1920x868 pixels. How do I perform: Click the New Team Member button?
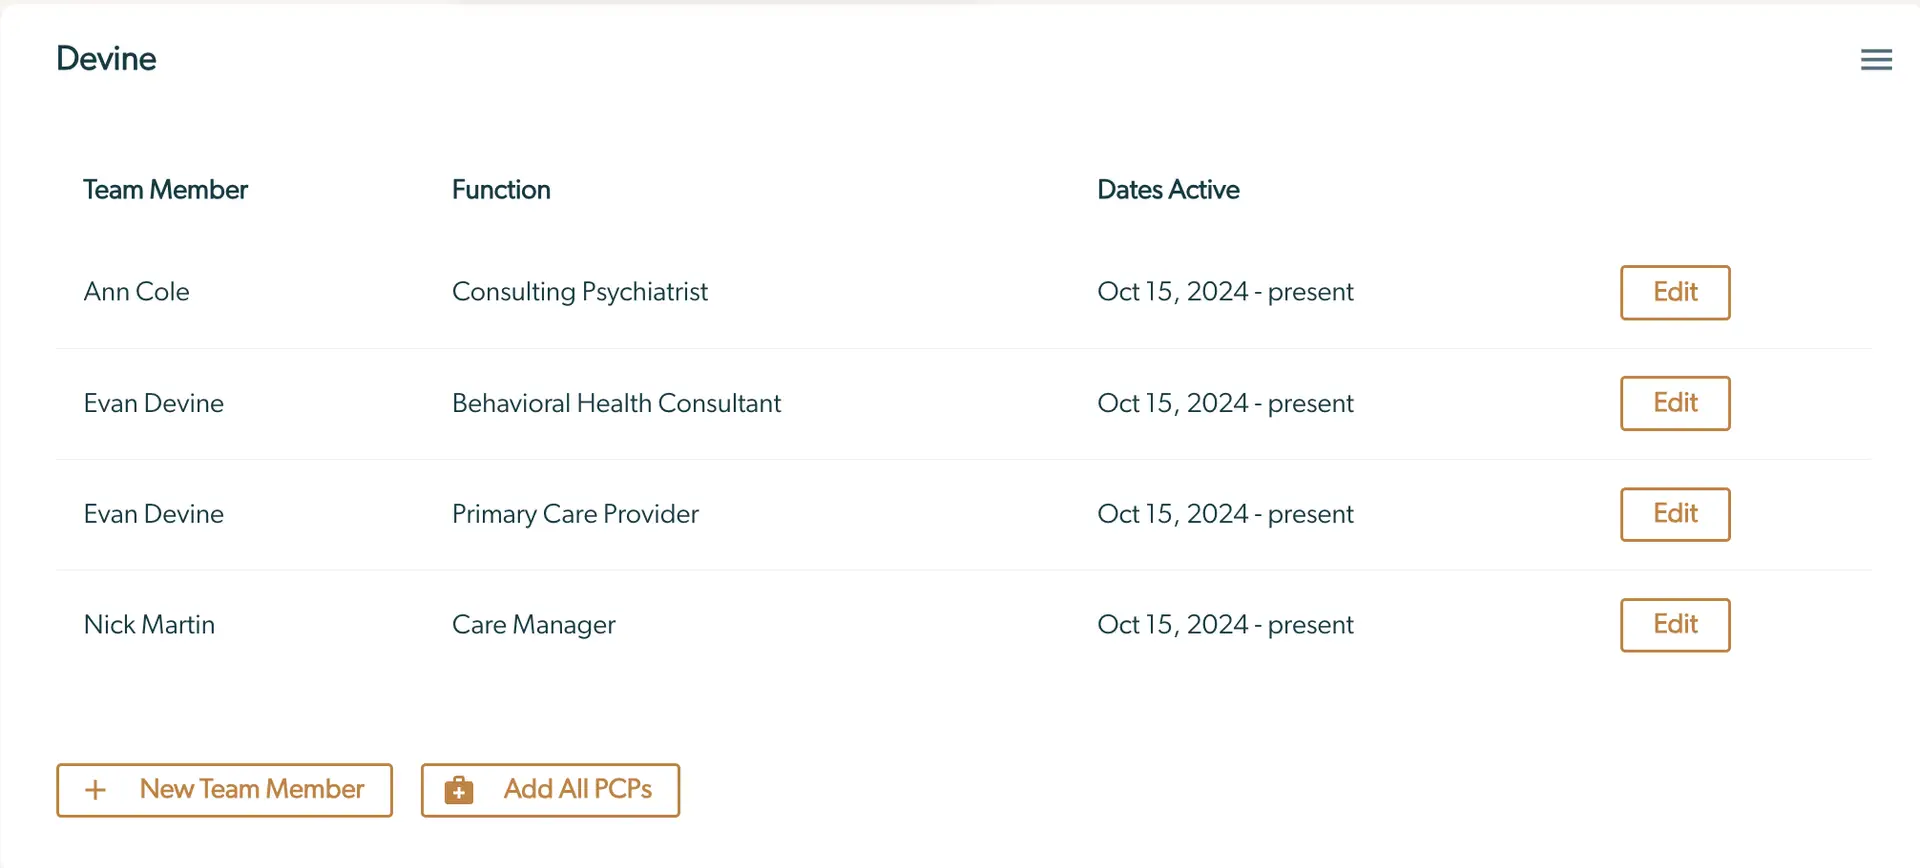click(x=224, y=789)
